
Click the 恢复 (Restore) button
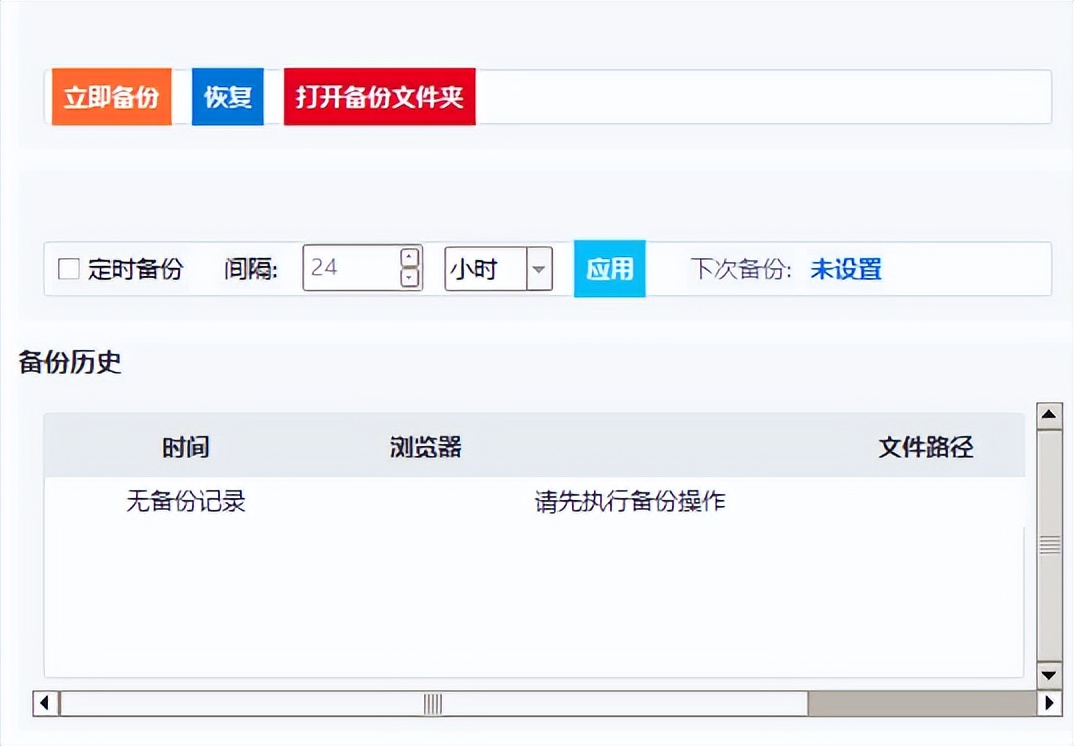tap(227, 97)
